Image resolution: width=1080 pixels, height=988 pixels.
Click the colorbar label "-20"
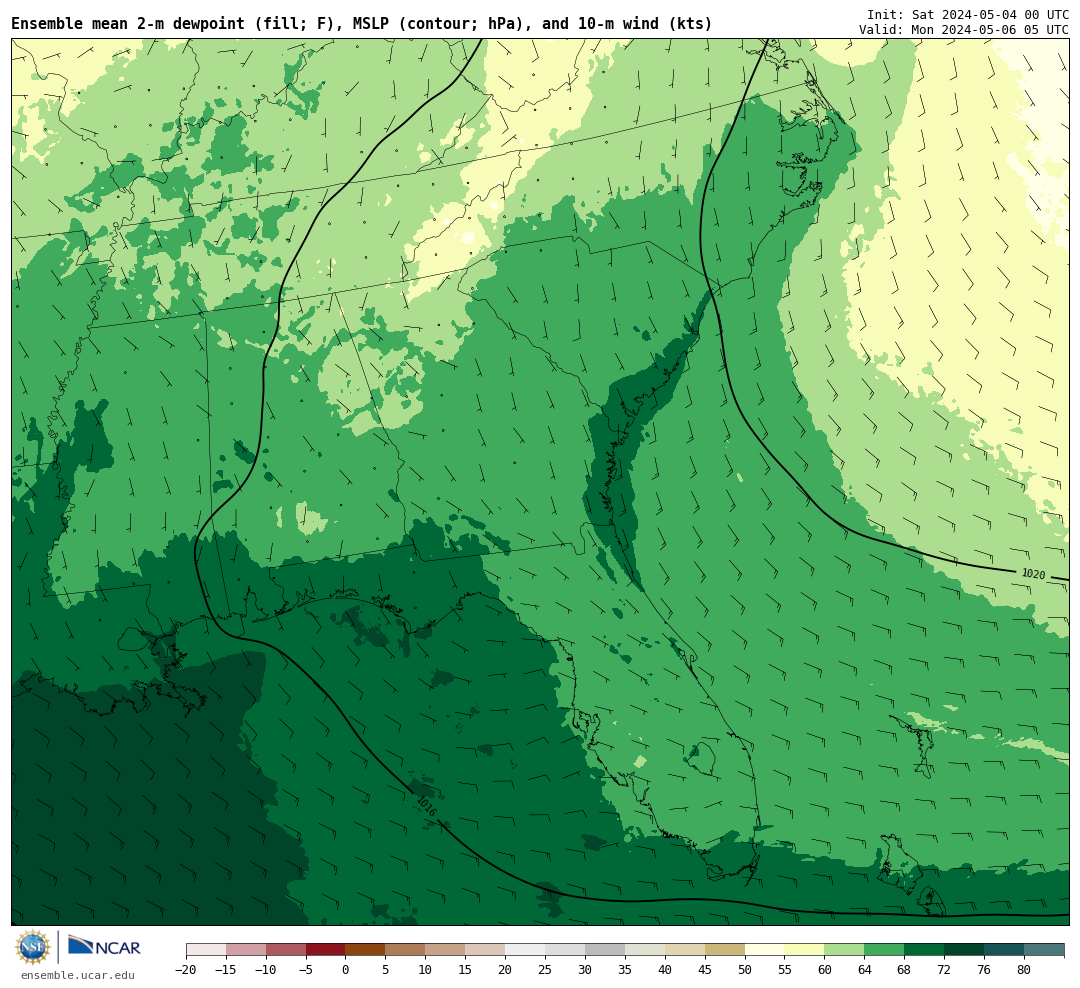point(185,970)
